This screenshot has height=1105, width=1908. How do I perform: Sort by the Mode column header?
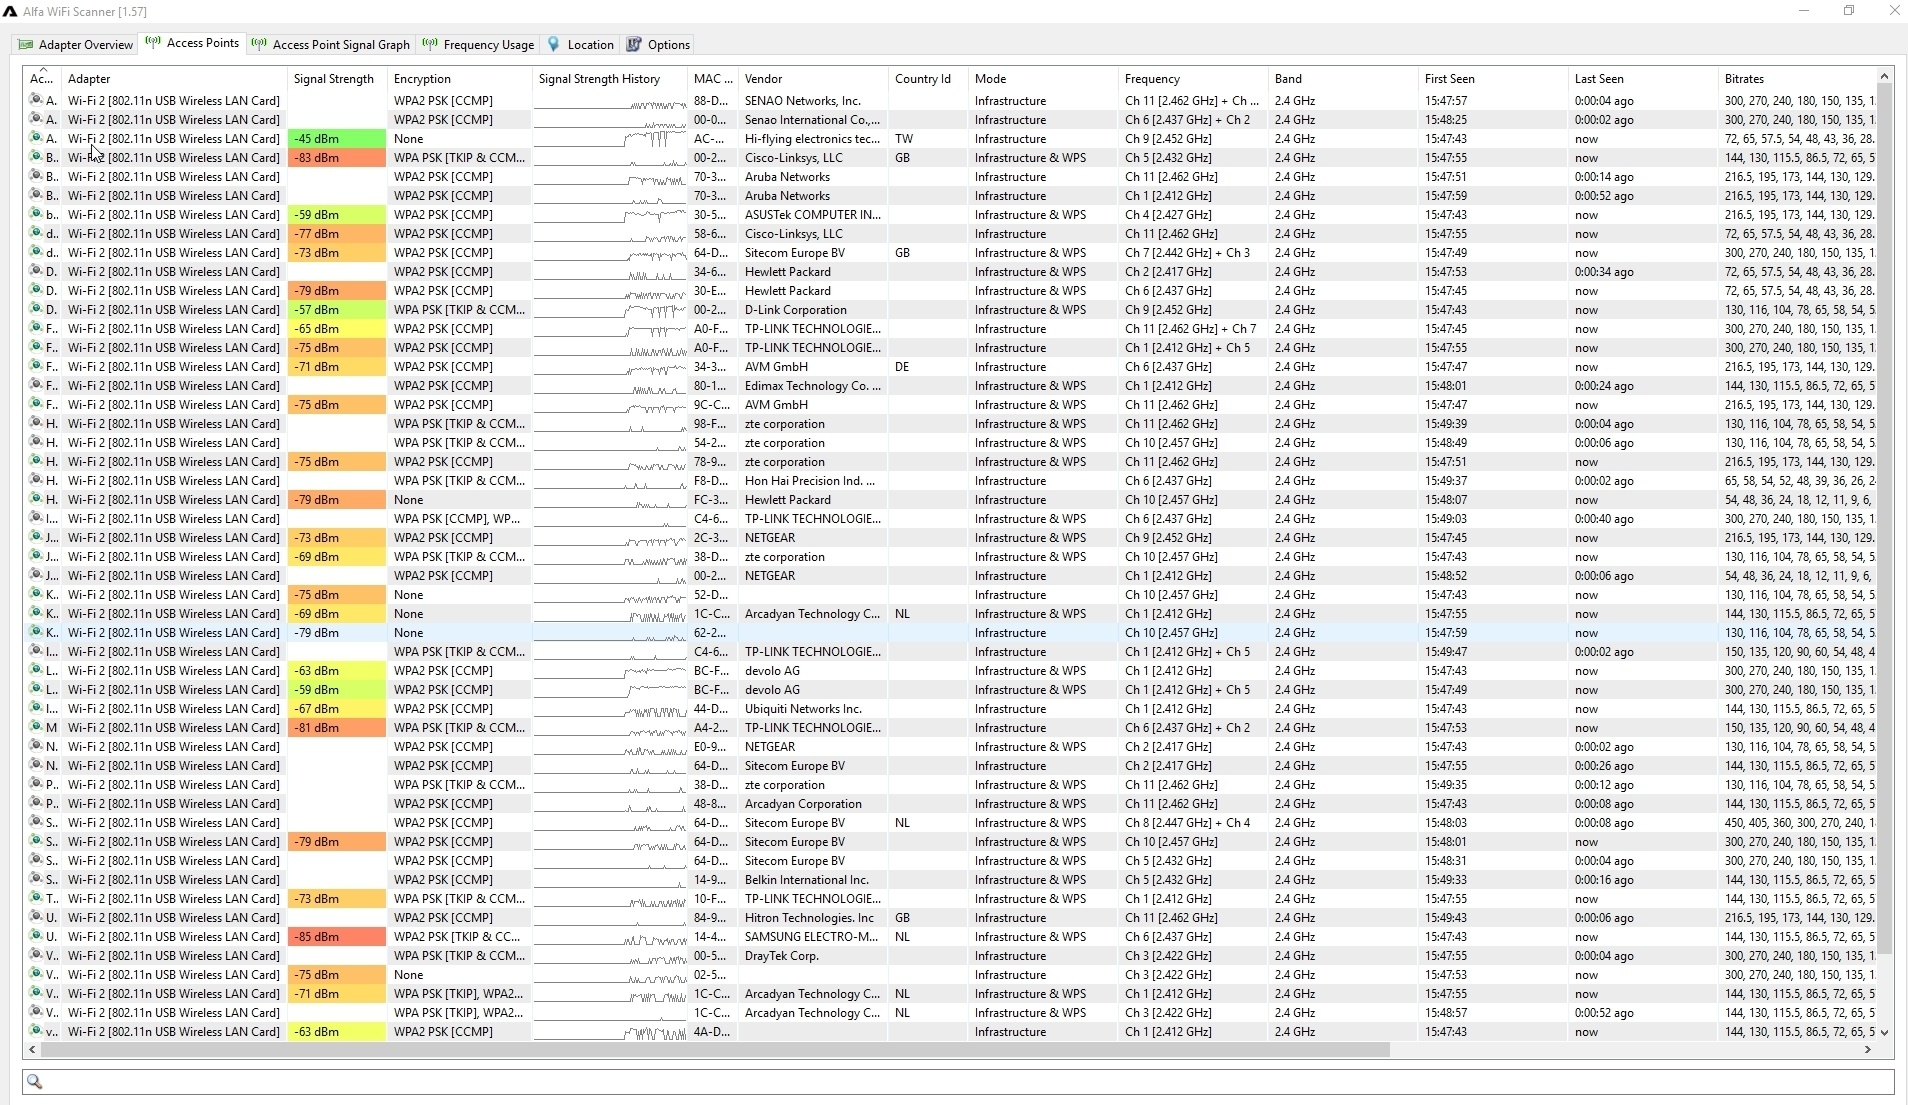click(x=1043, y=79)
